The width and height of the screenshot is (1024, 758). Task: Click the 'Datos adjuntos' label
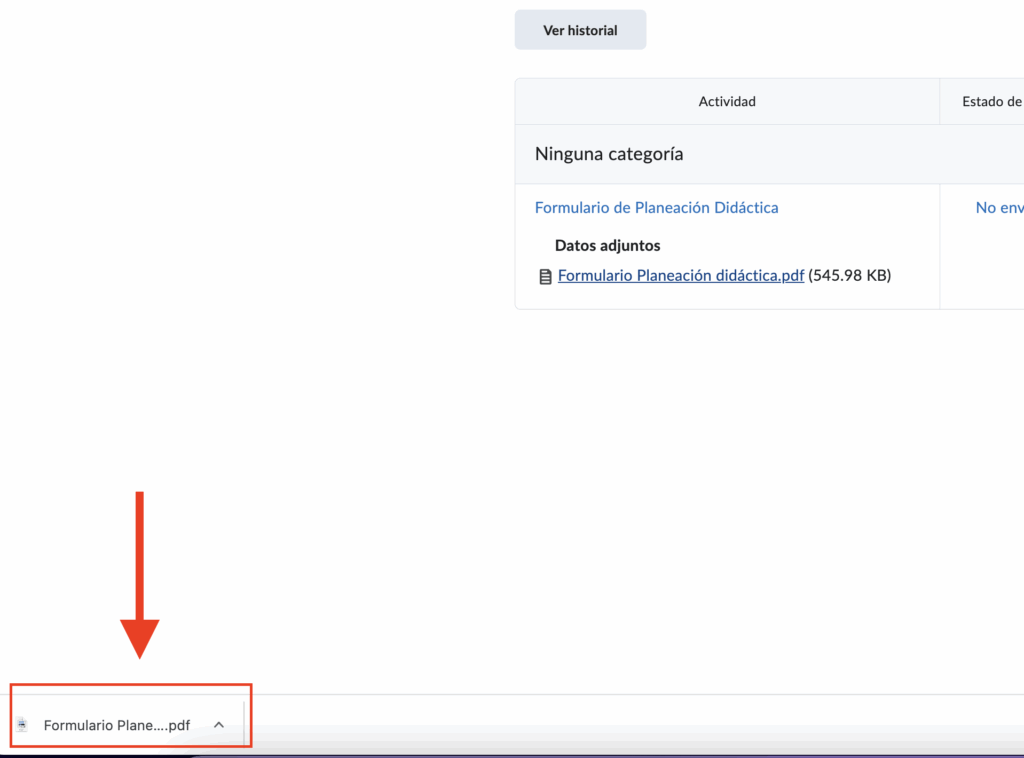[x=607, y=246]
